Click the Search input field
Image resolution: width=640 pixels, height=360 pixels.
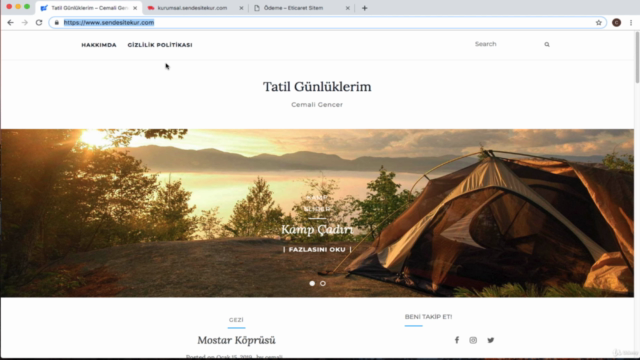(506, 44)
